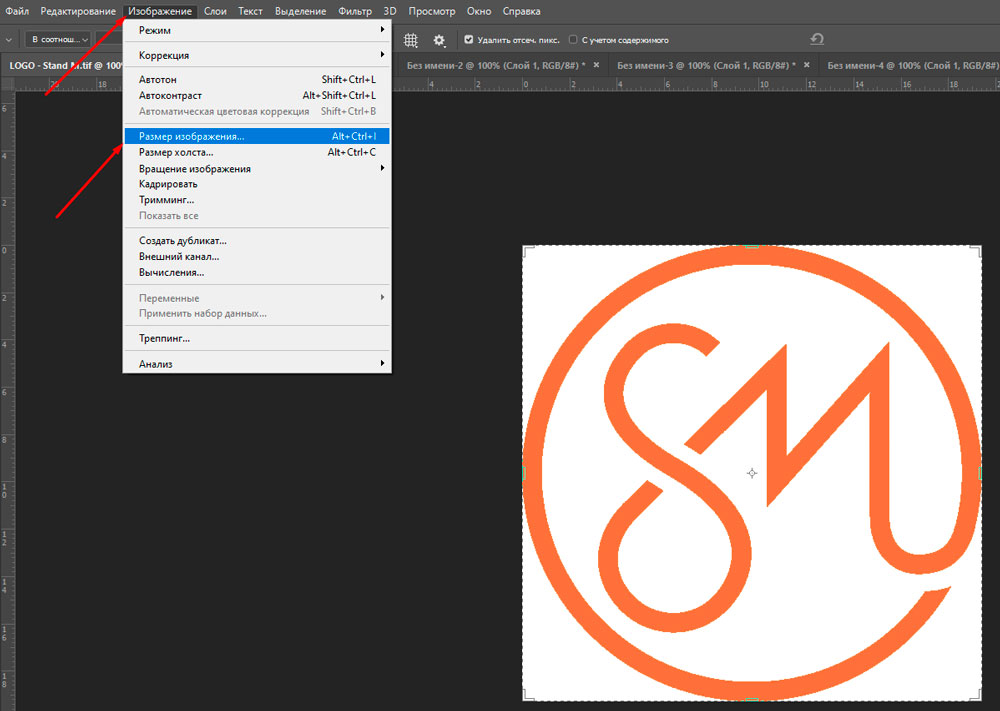Click the bottom-left crop corner handle
This screenshot has width=1000, height=711.
pos(526,697)
